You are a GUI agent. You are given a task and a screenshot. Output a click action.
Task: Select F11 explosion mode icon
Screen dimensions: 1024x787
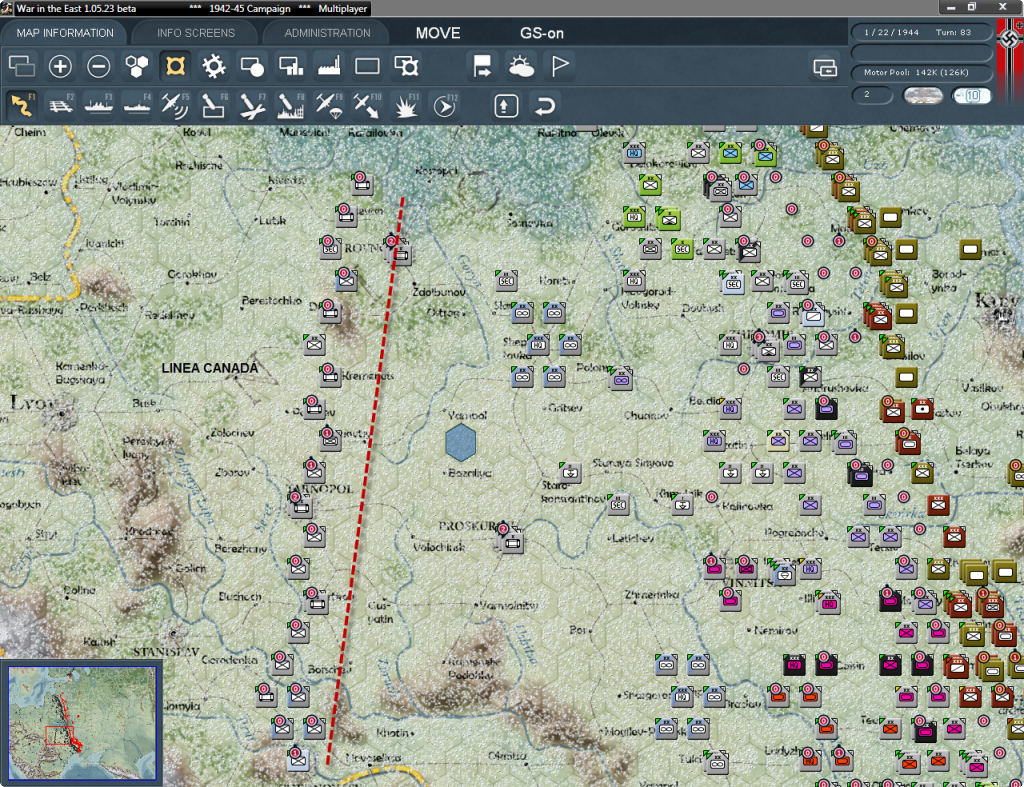[x=406, y=105]
